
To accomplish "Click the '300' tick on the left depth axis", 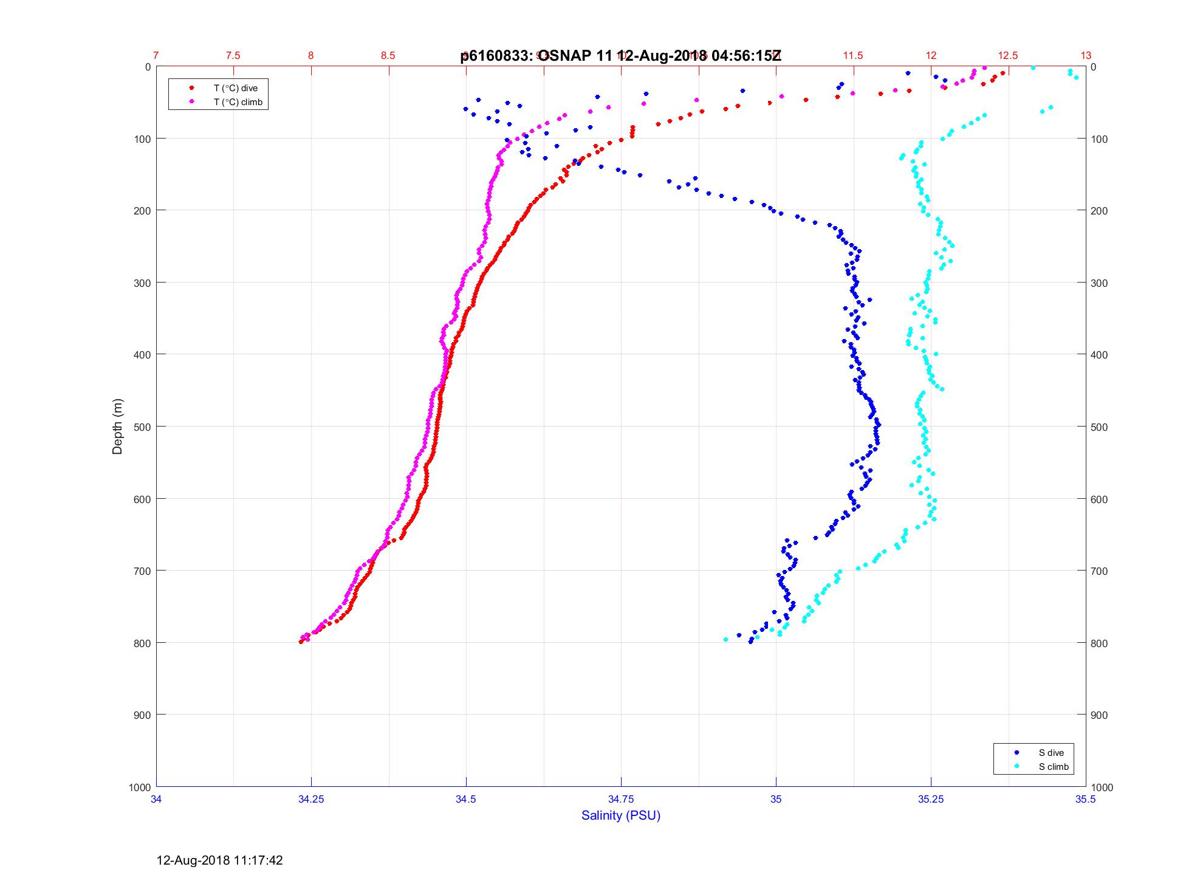I will coord(142,282).
